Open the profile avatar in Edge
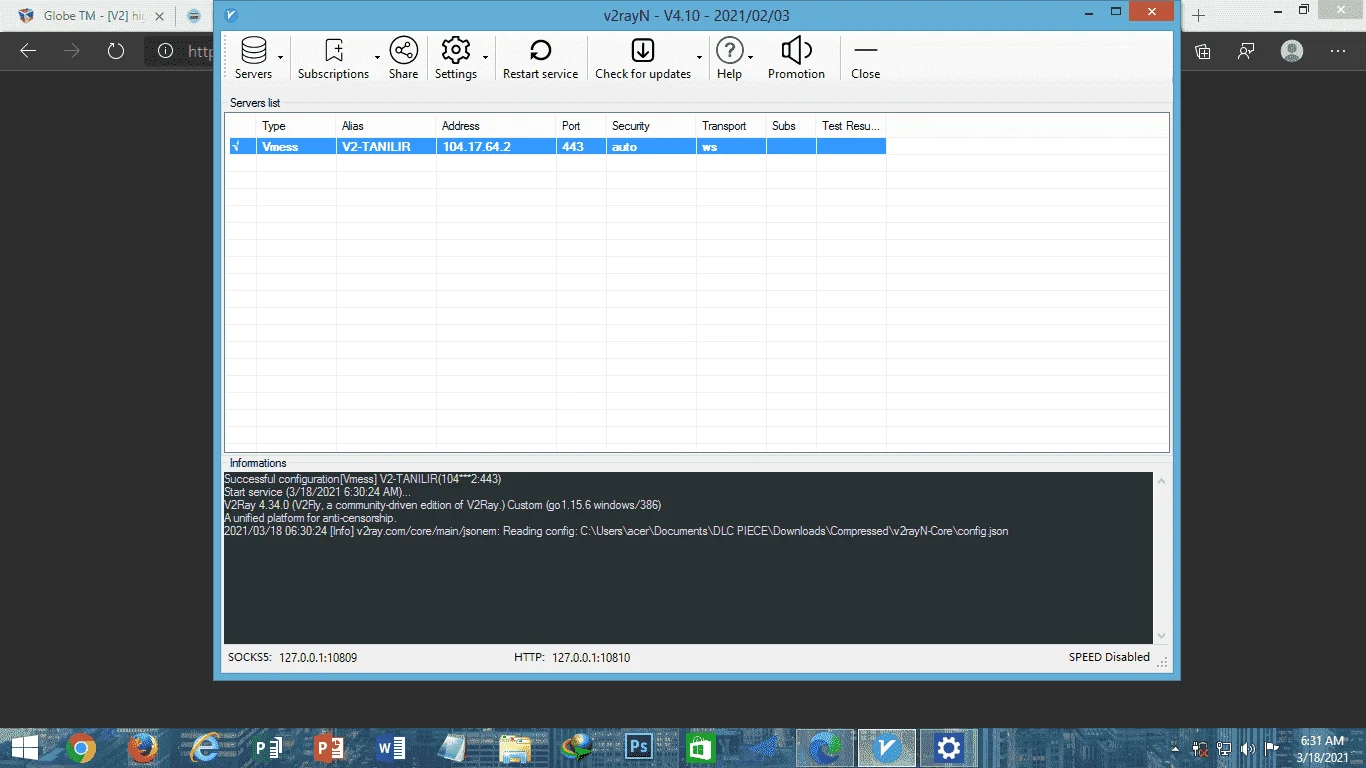The image size is (1366, 768). click(x=1292, y=51)
